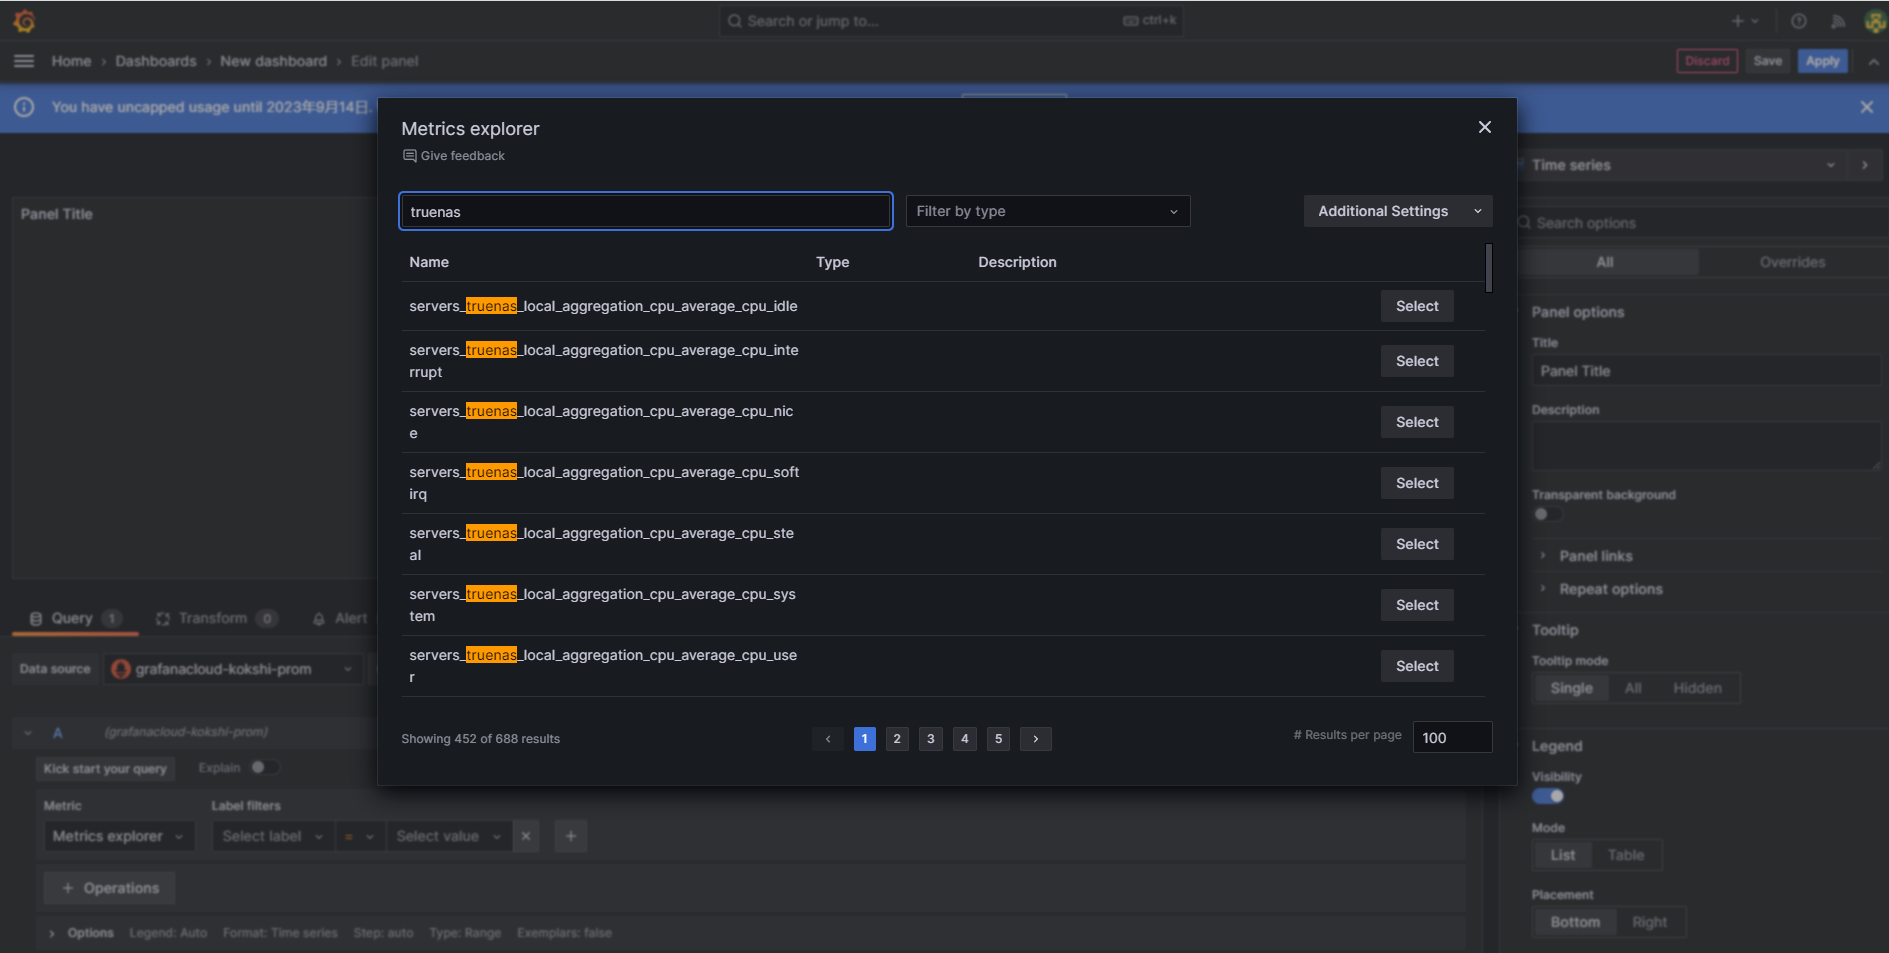The image size is (1889, 953).
Task: Expand Repeat options section
Action: (1610, 589)
